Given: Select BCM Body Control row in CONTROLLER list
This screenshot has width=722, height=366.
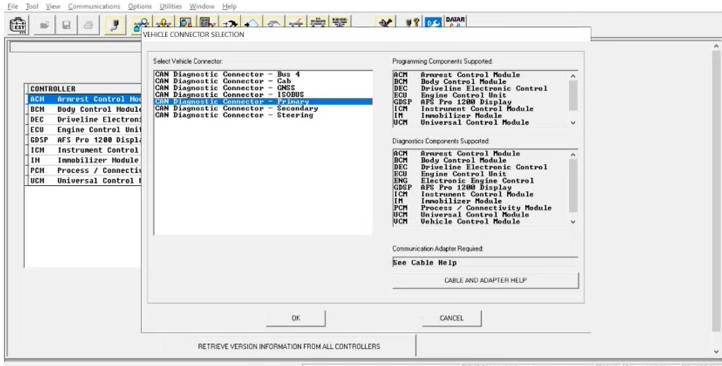Looking at the screenshot, I should (x=84, y=109).
